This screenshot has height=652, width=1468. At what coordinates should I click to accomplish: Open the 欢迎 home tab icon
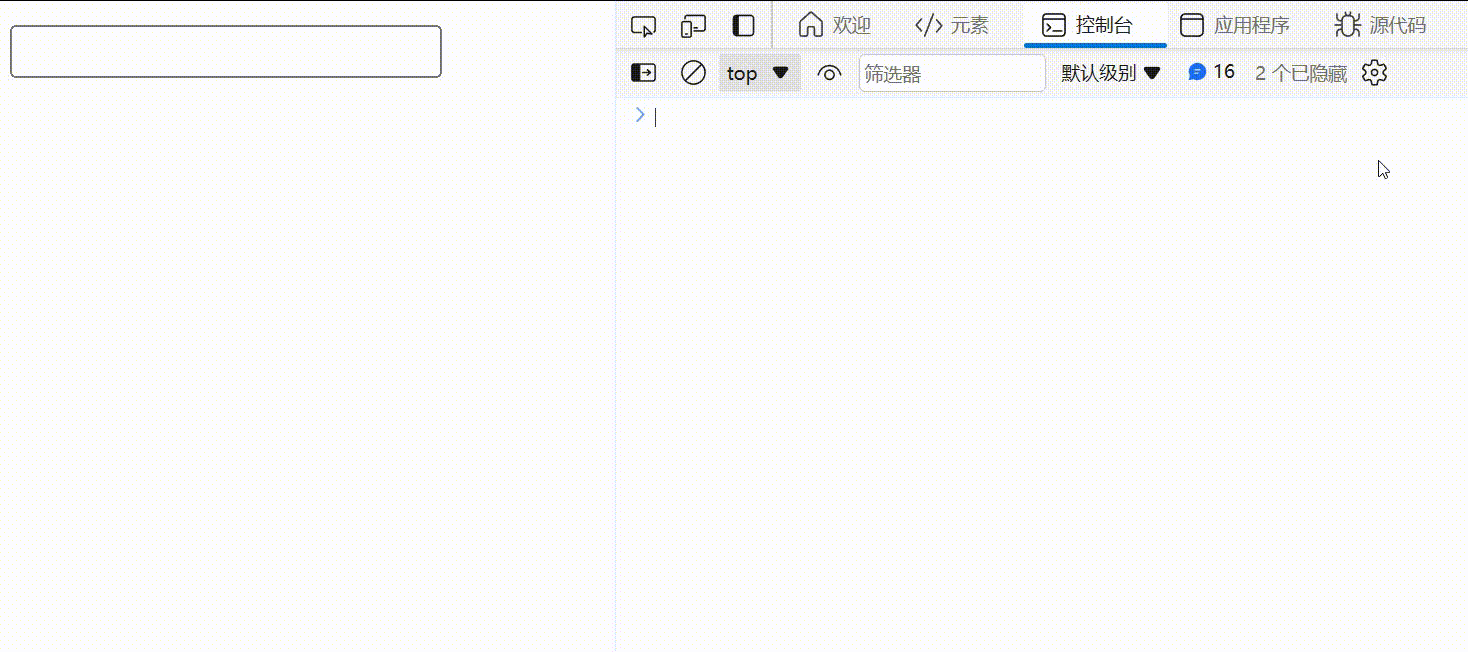[x=811, y=25]
